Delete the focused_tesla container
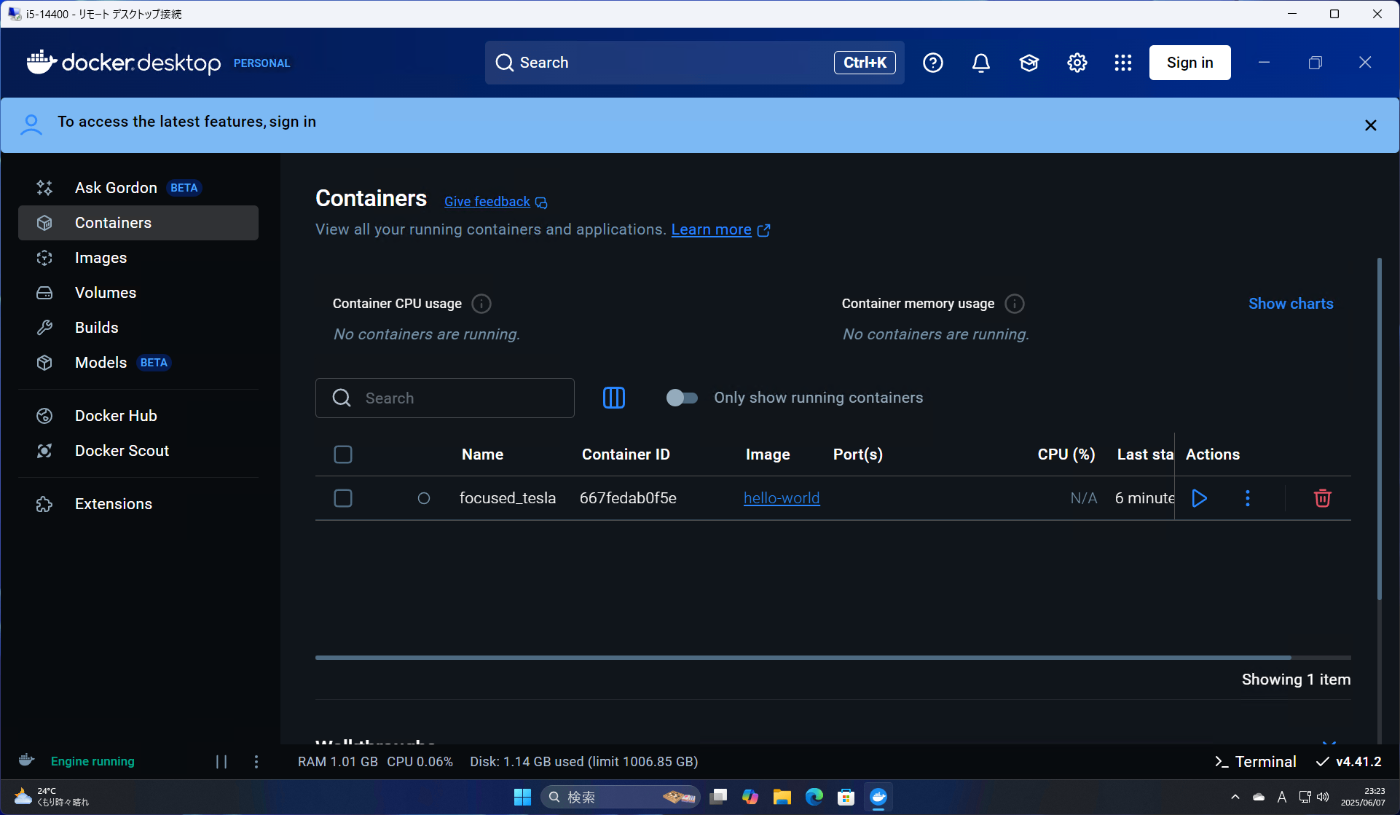Viewport: 1400px width, 815px height. coord(1322,498)
